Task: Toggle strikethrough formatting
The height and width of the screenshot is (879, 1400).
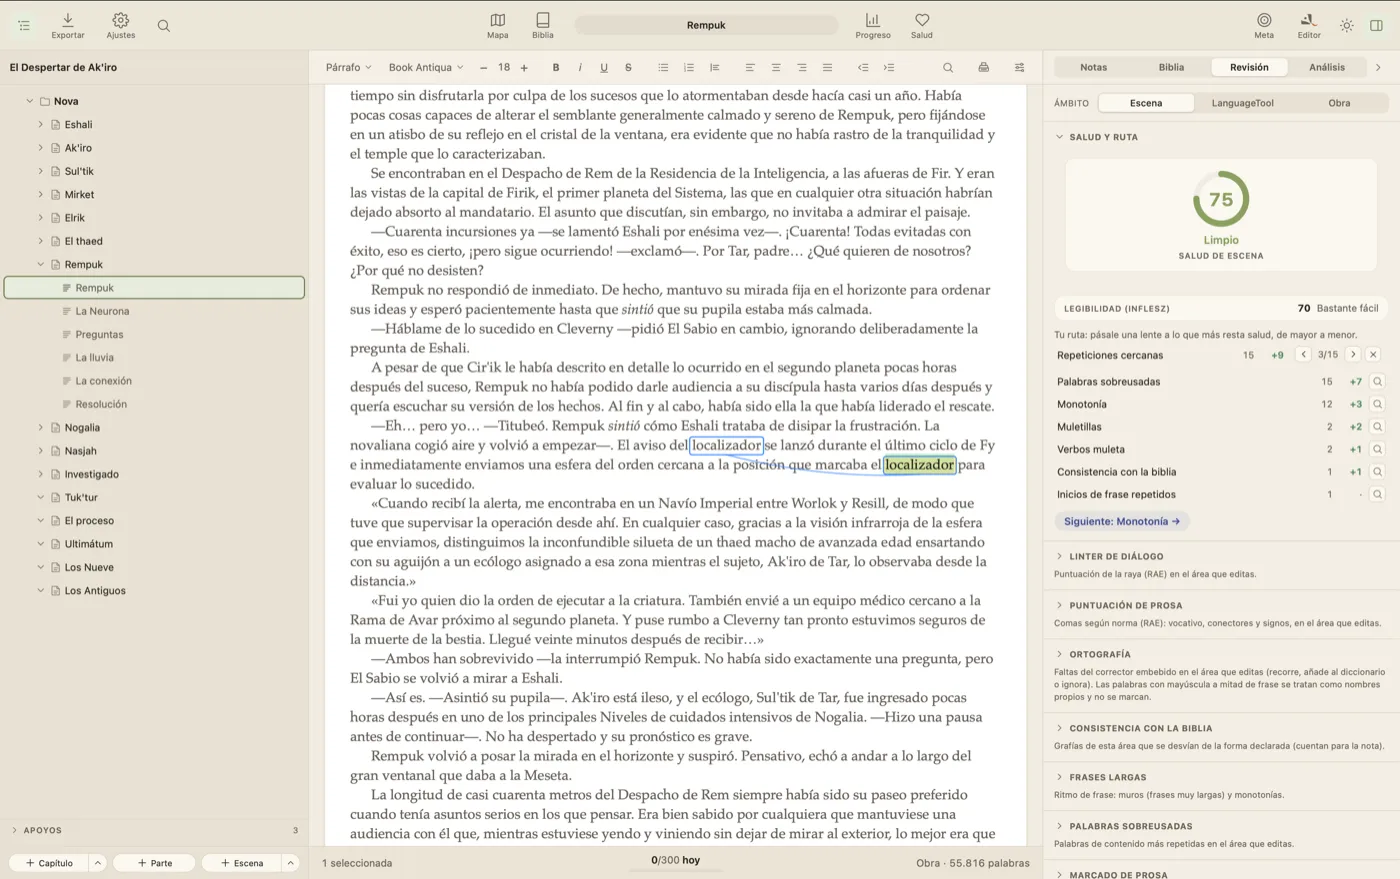Action: click(x=628, y=68)
